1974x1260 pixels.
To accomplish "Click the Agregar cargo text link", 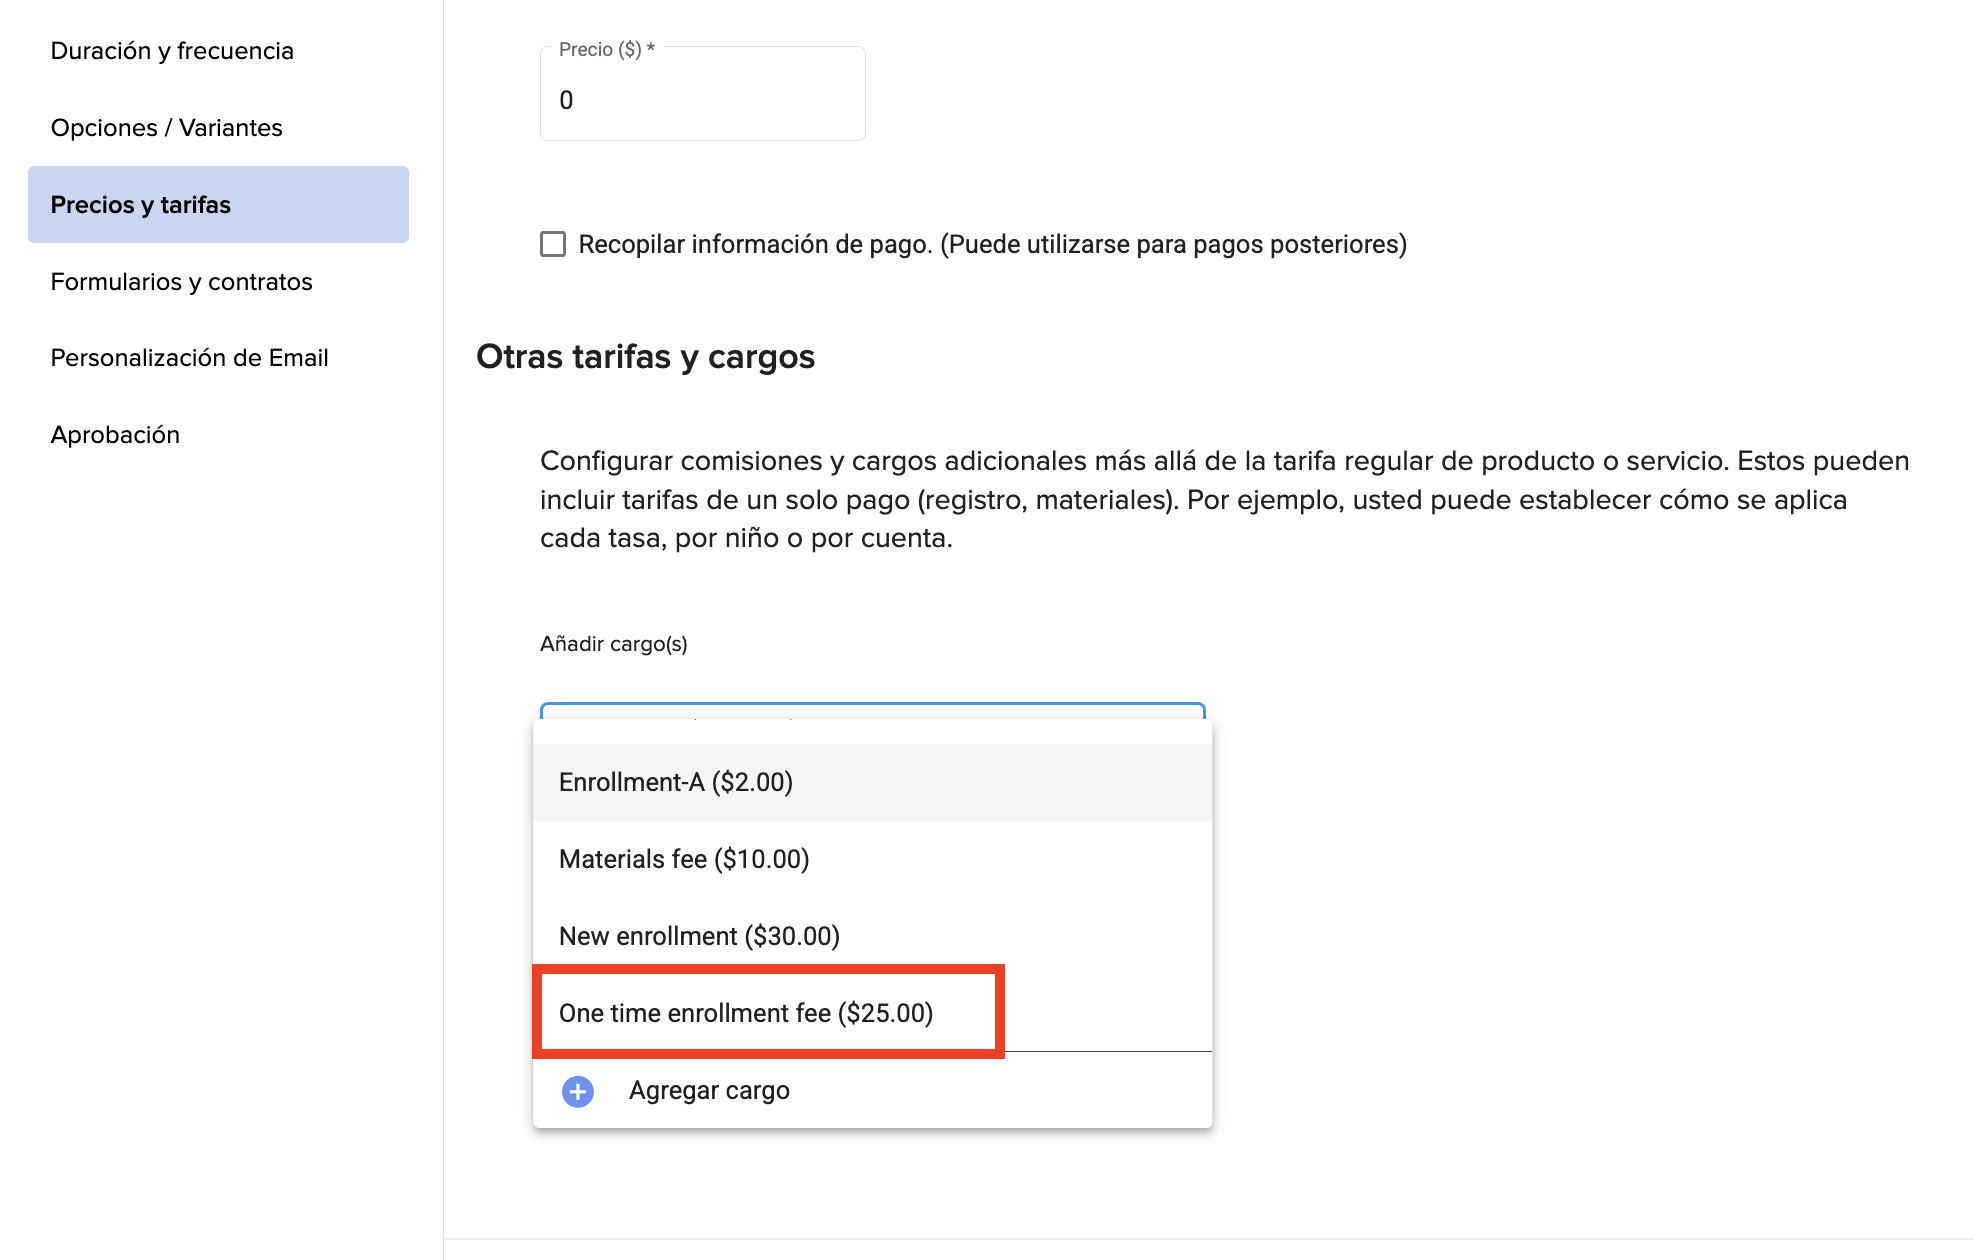I will (709, 1091).
